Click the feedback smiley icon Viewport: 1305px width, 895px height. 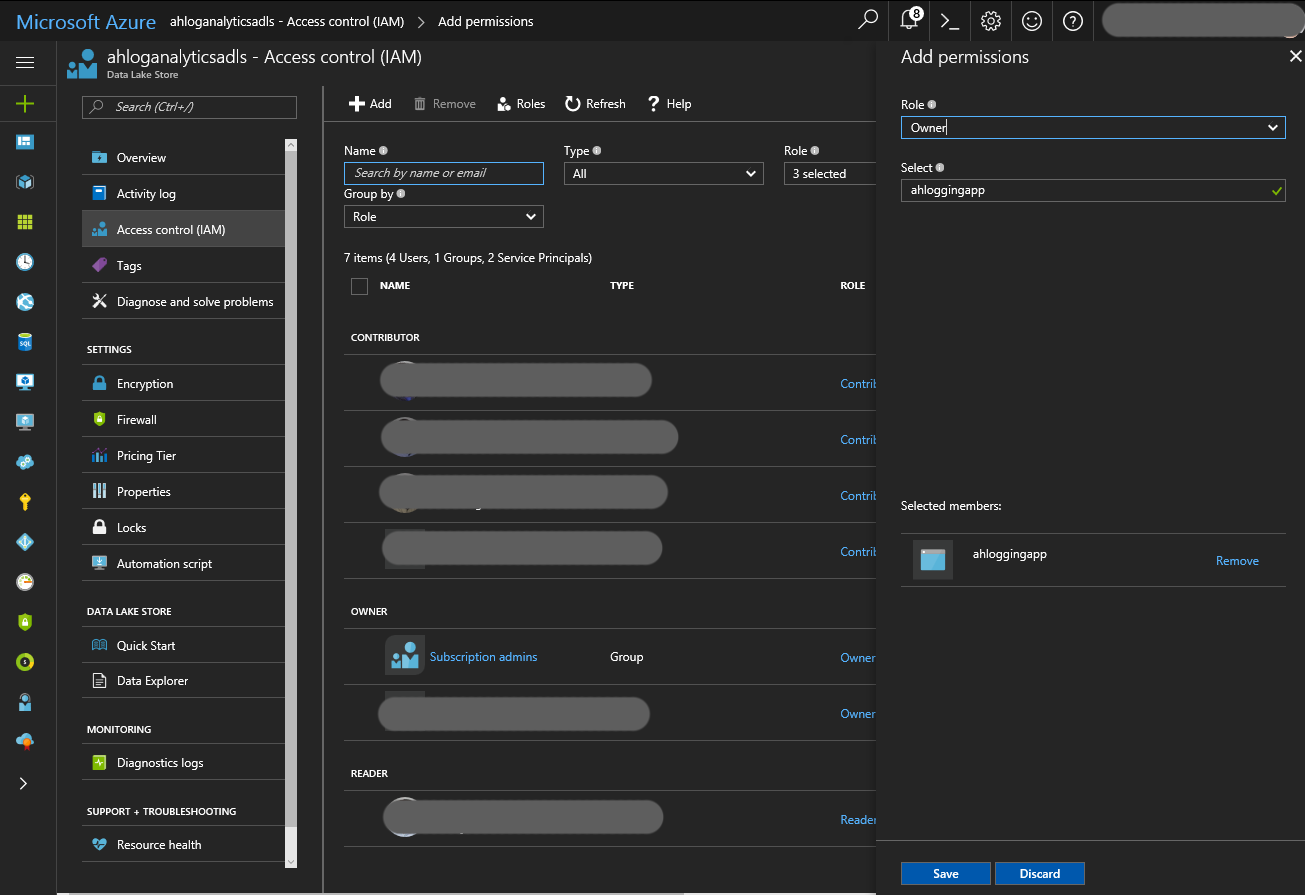1032,21
